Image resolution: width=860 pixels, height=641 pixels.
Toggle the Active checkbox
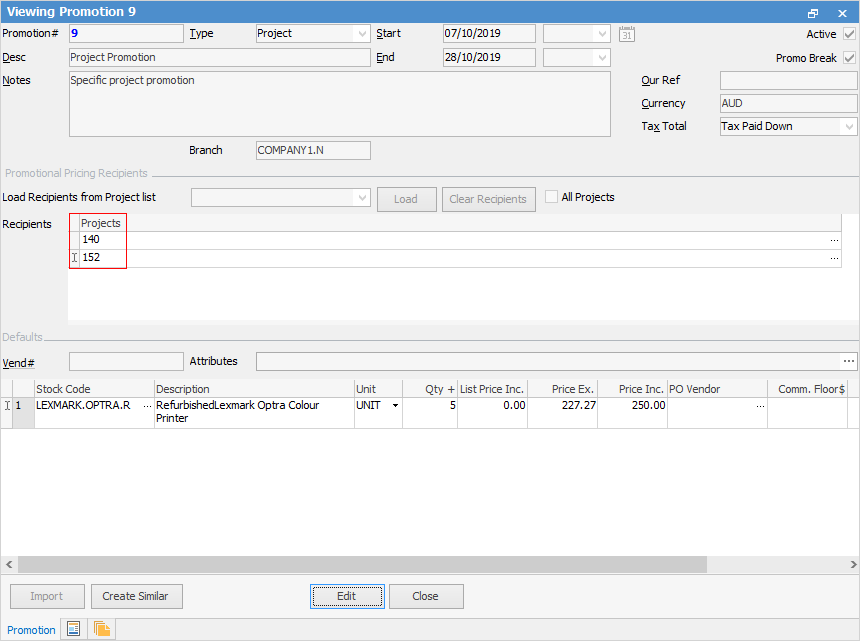(849, 34)
